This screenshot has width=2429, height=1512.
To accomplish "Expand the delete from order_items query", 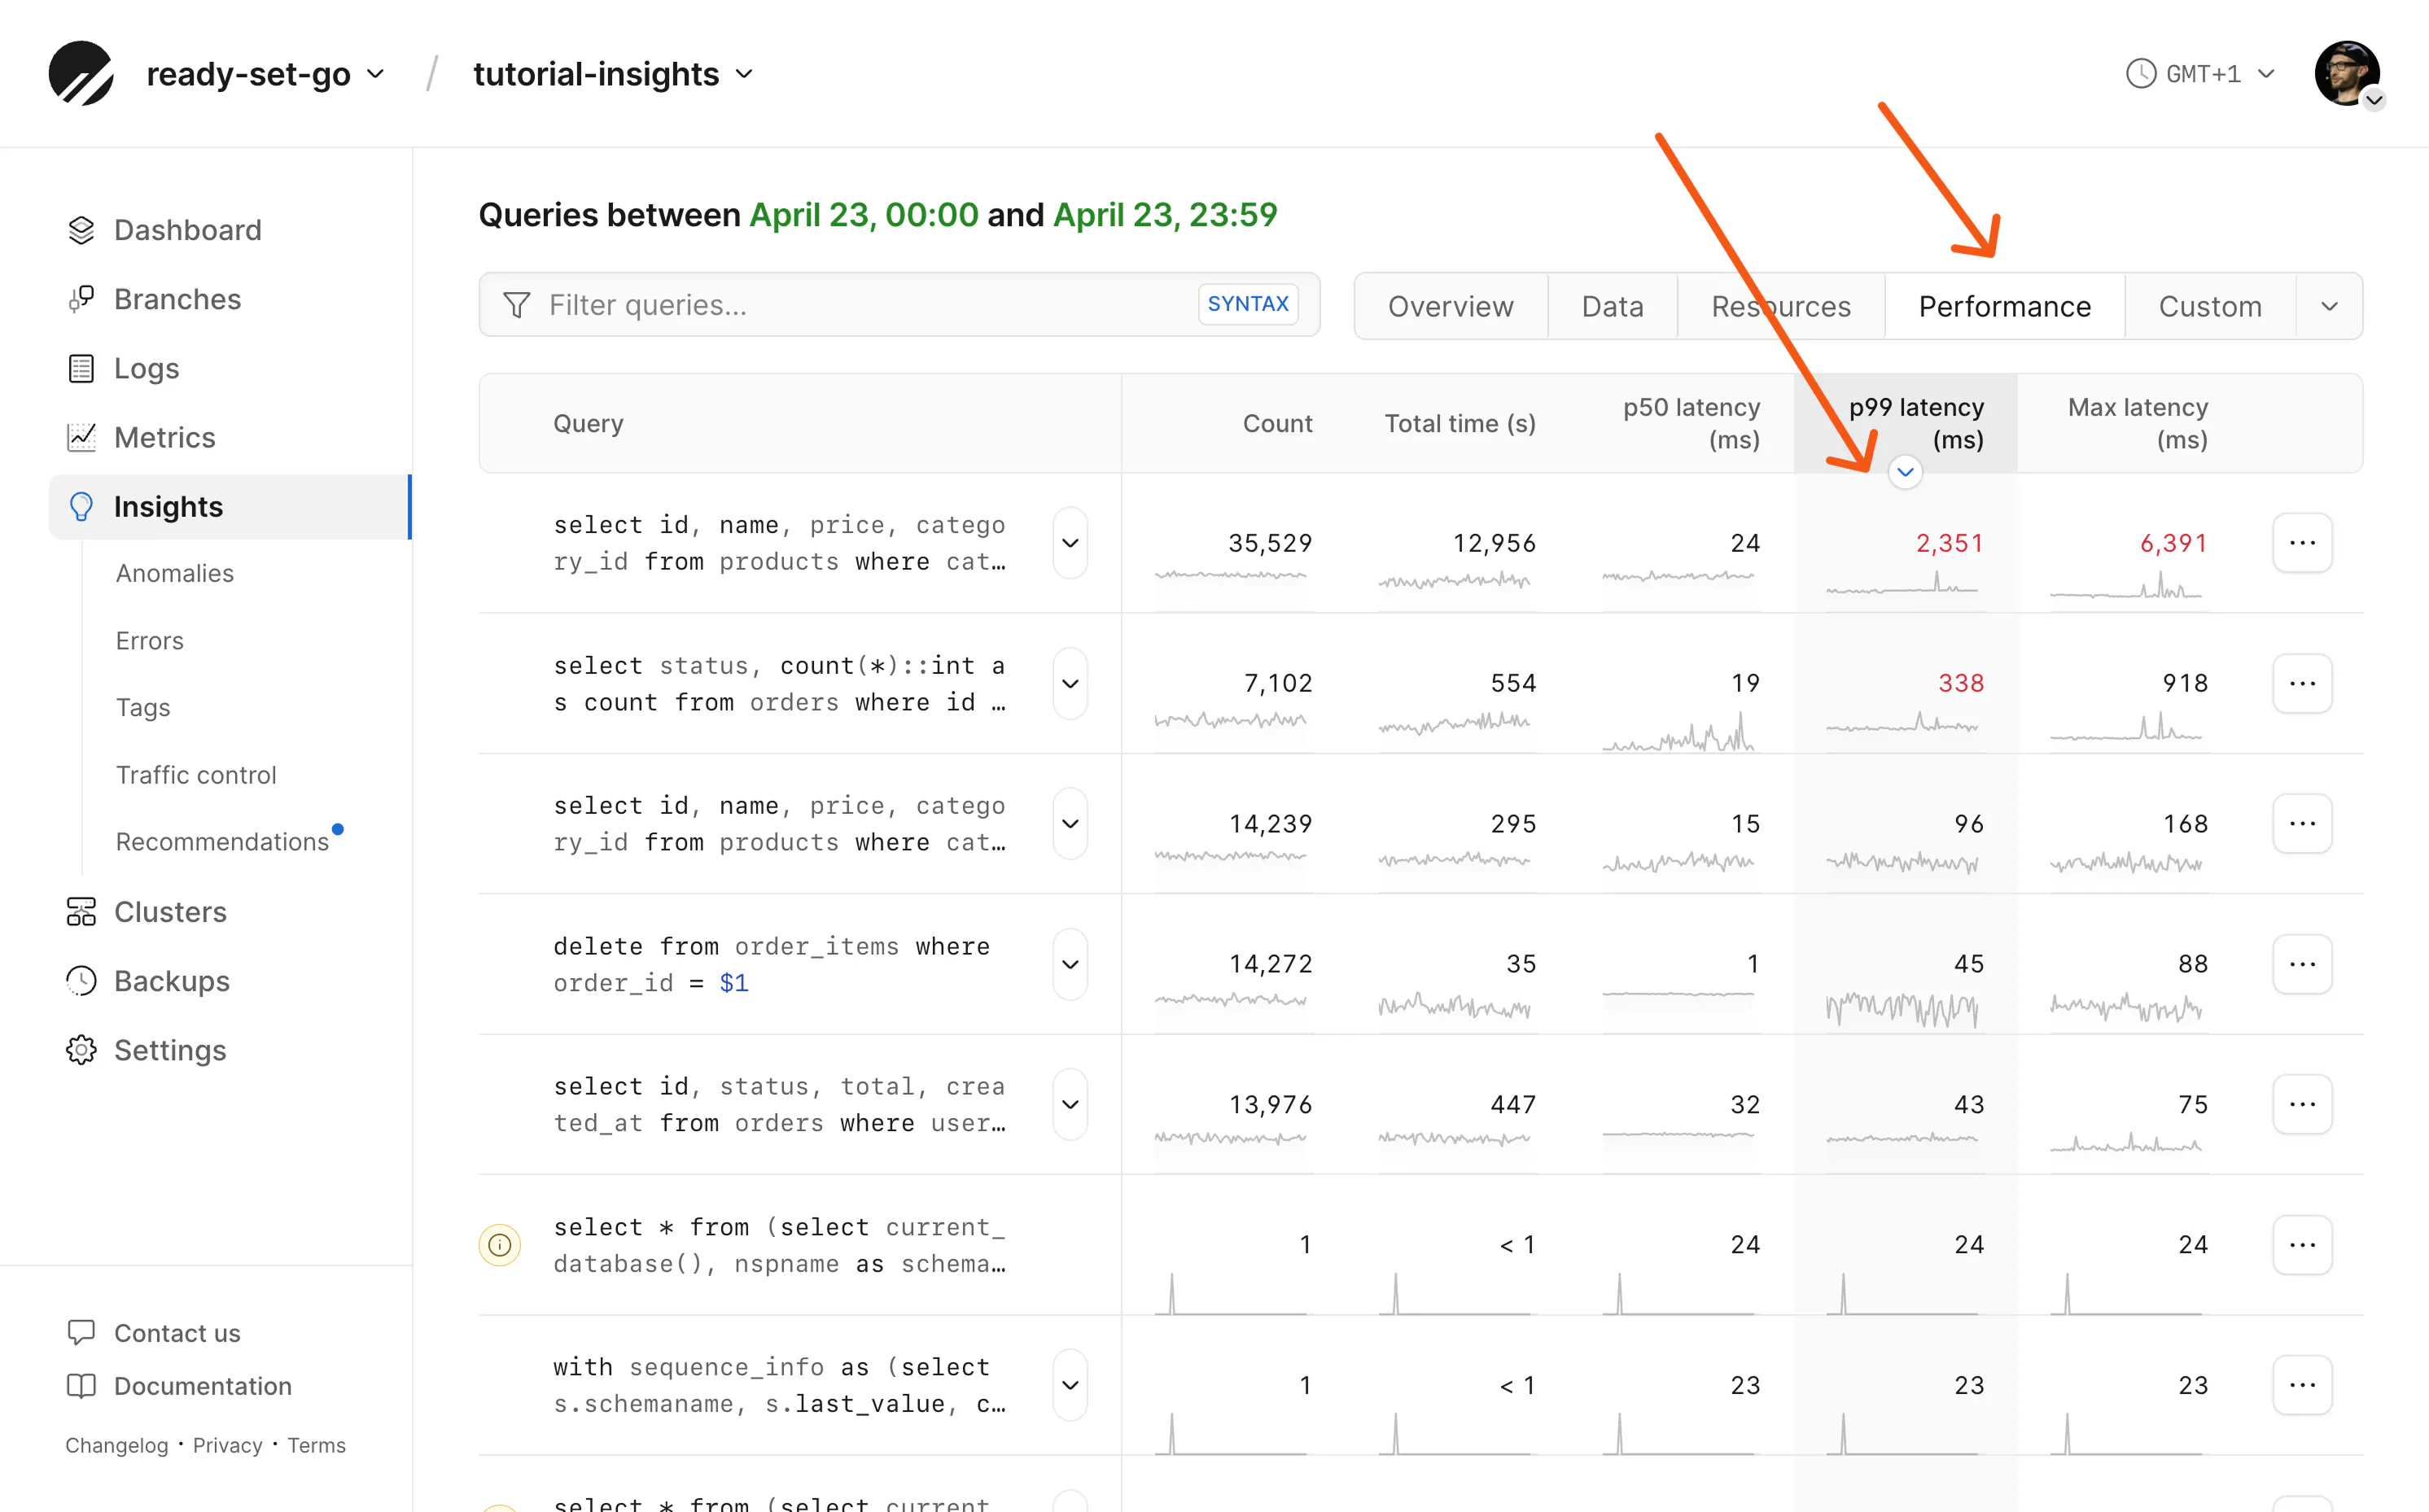I will pyautogui.click(x=1070, y=964).
